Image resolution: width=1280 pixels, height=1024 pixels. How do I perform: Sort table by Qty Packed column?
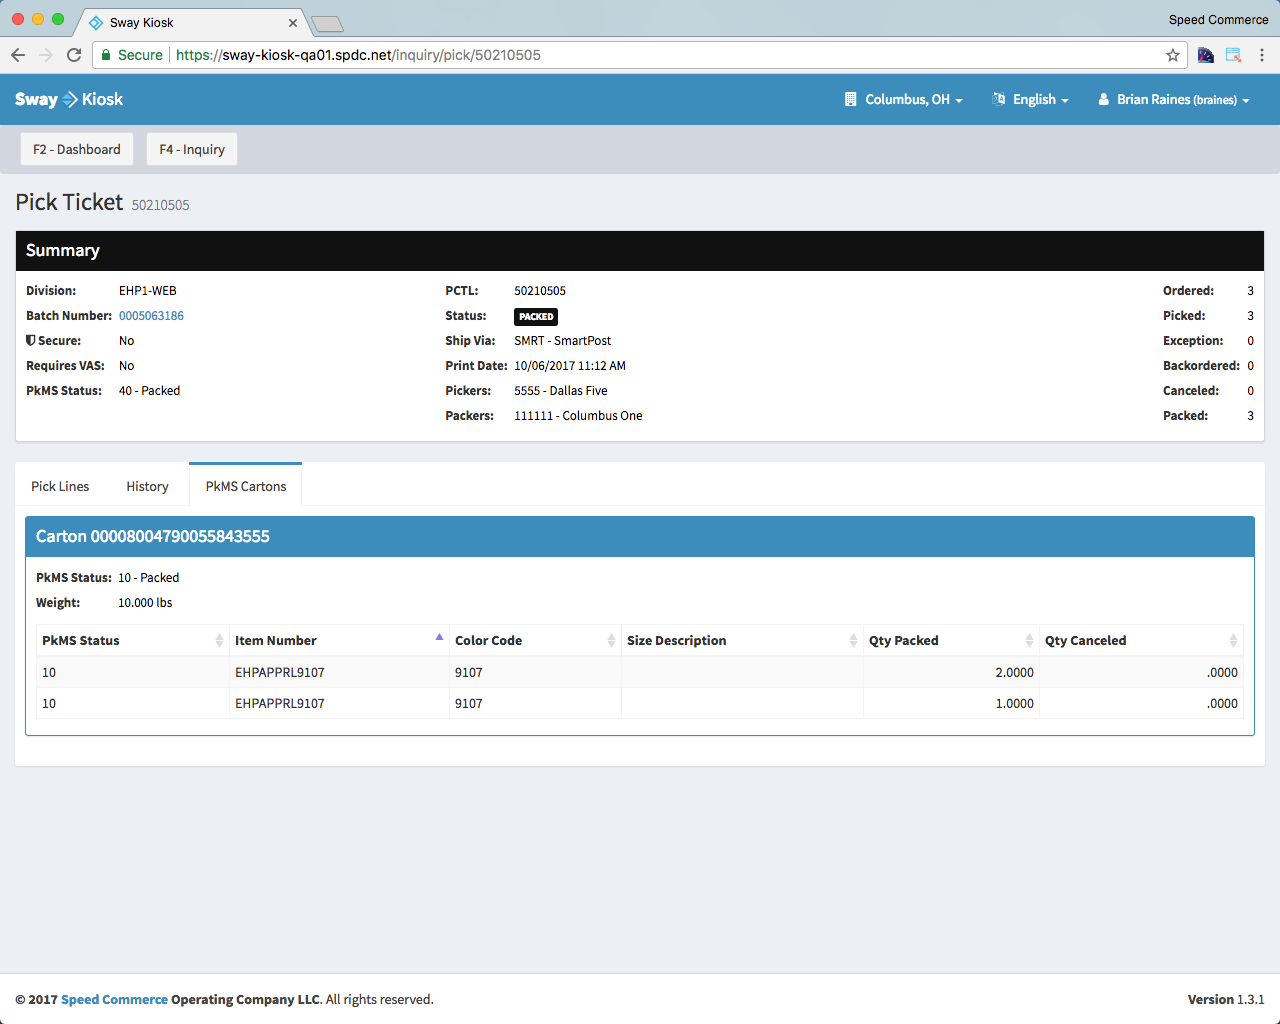951,640
